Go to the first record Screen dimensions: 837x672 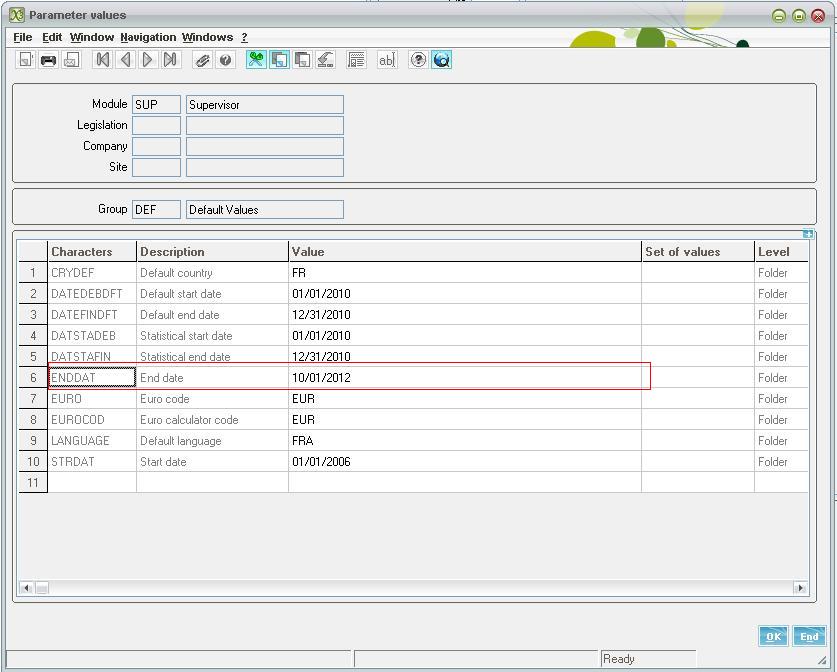click(x=102, y=60)
